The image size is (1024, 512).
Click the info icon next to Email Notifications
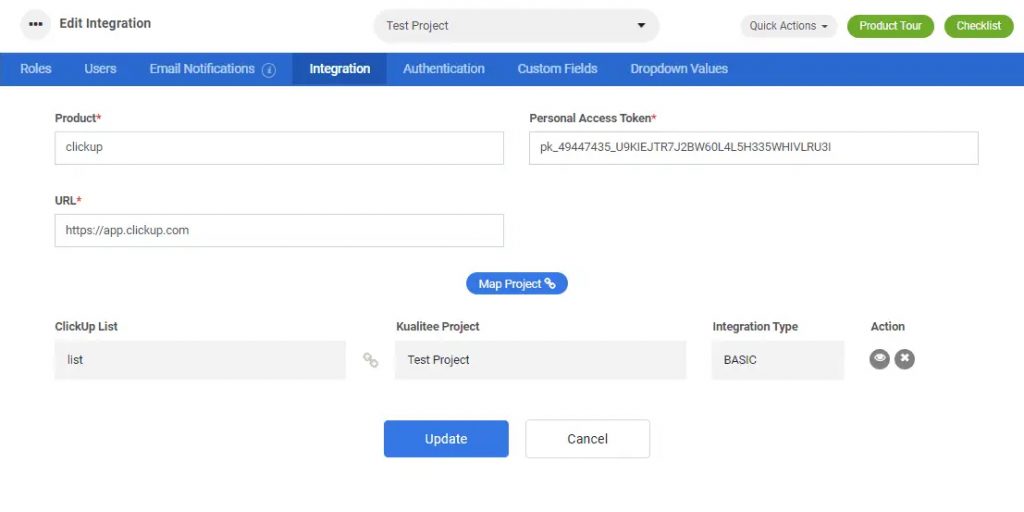point(269,70)
